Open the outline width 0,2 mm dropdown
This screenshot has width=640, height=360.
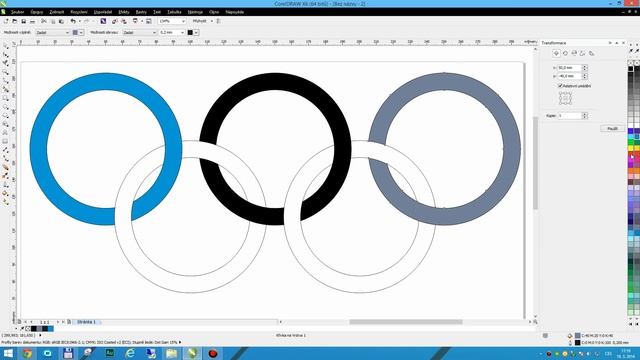(x=182, y=32)
